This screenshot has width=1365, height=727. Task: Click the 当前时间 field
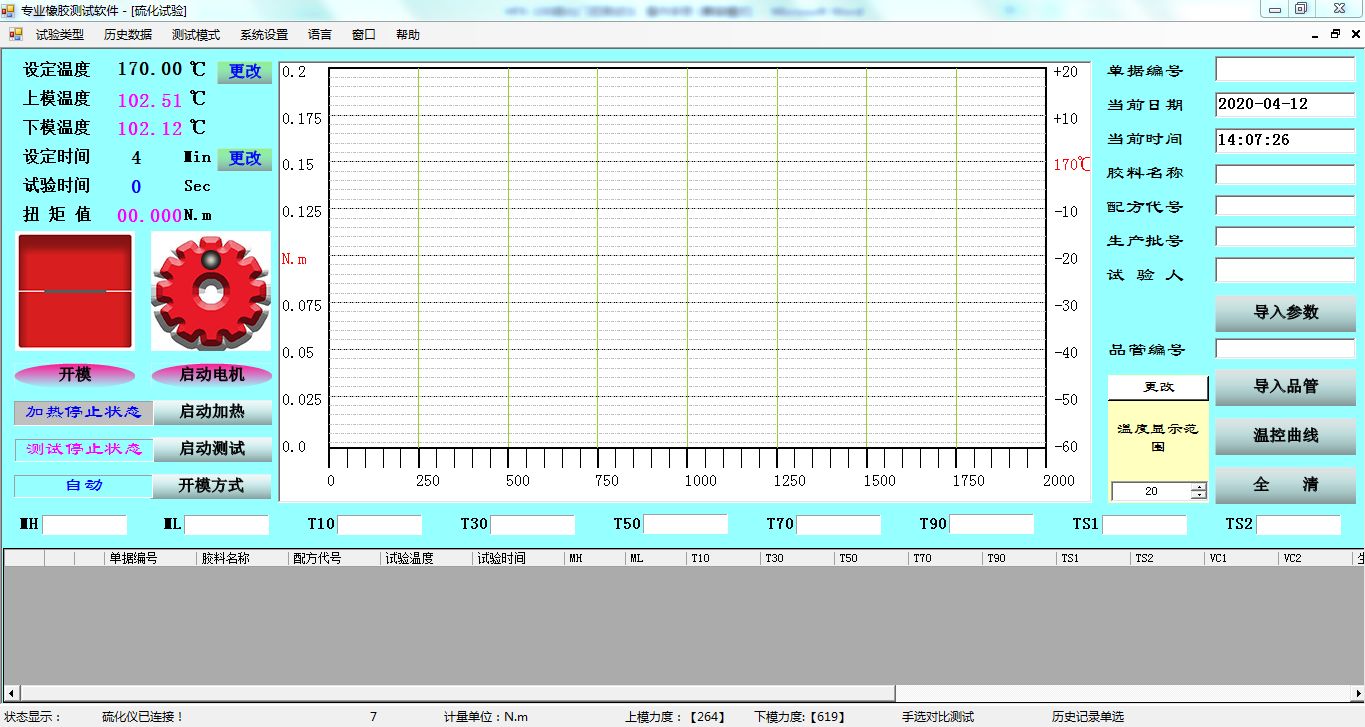tap(1285, 140)
